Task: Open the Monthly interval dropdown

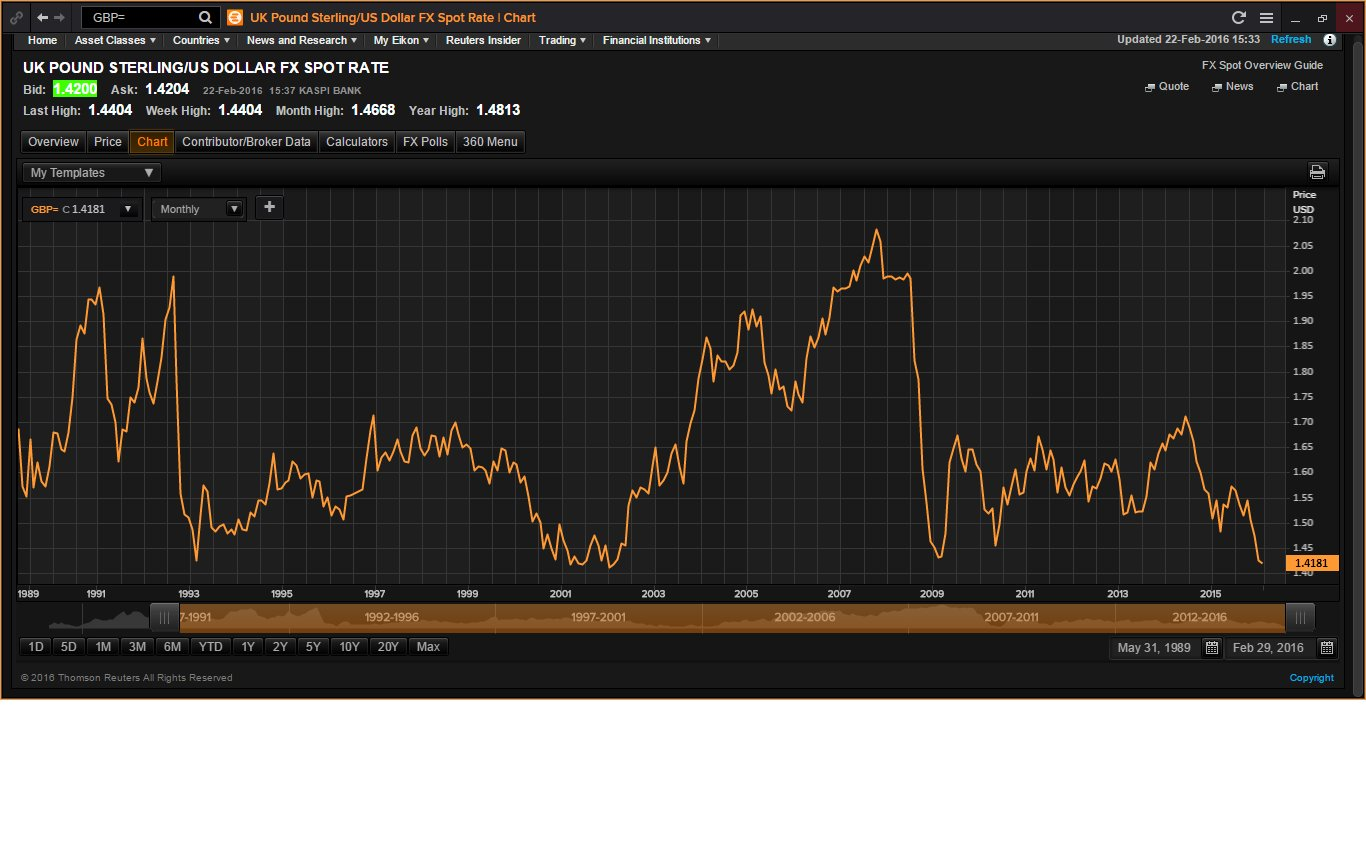Action: pyautogui.click(x=199, y=209)
